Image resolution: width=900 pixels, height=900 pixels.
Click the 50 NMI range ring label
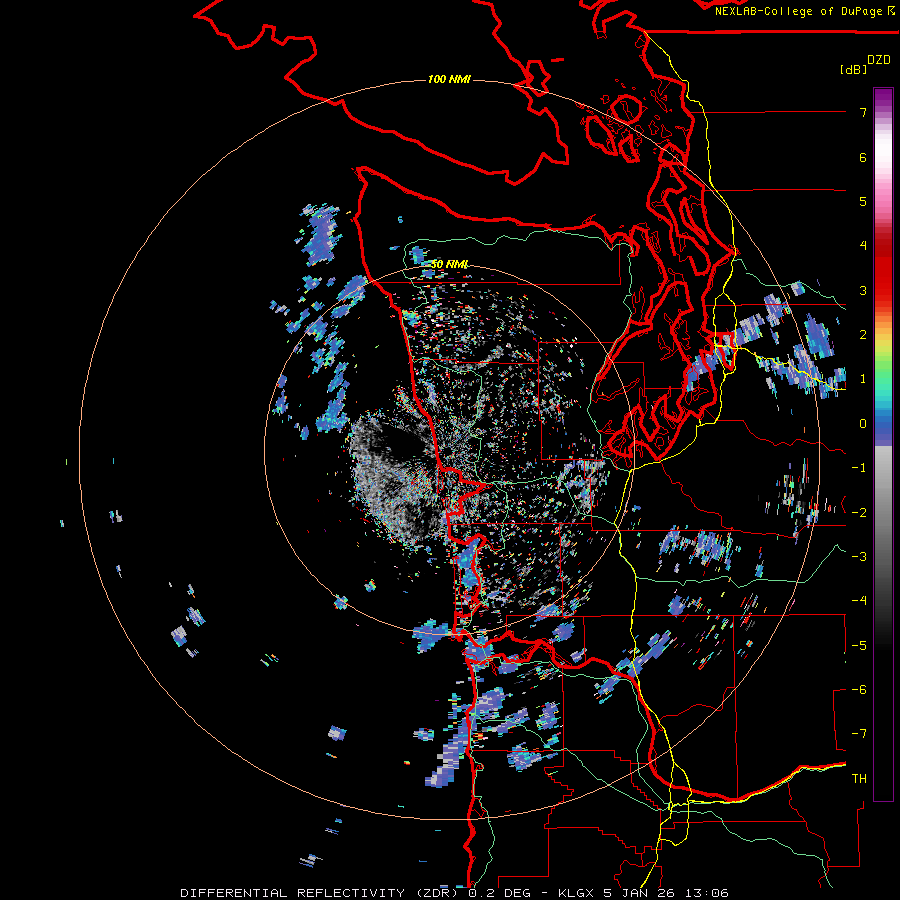tap(449, 264)
